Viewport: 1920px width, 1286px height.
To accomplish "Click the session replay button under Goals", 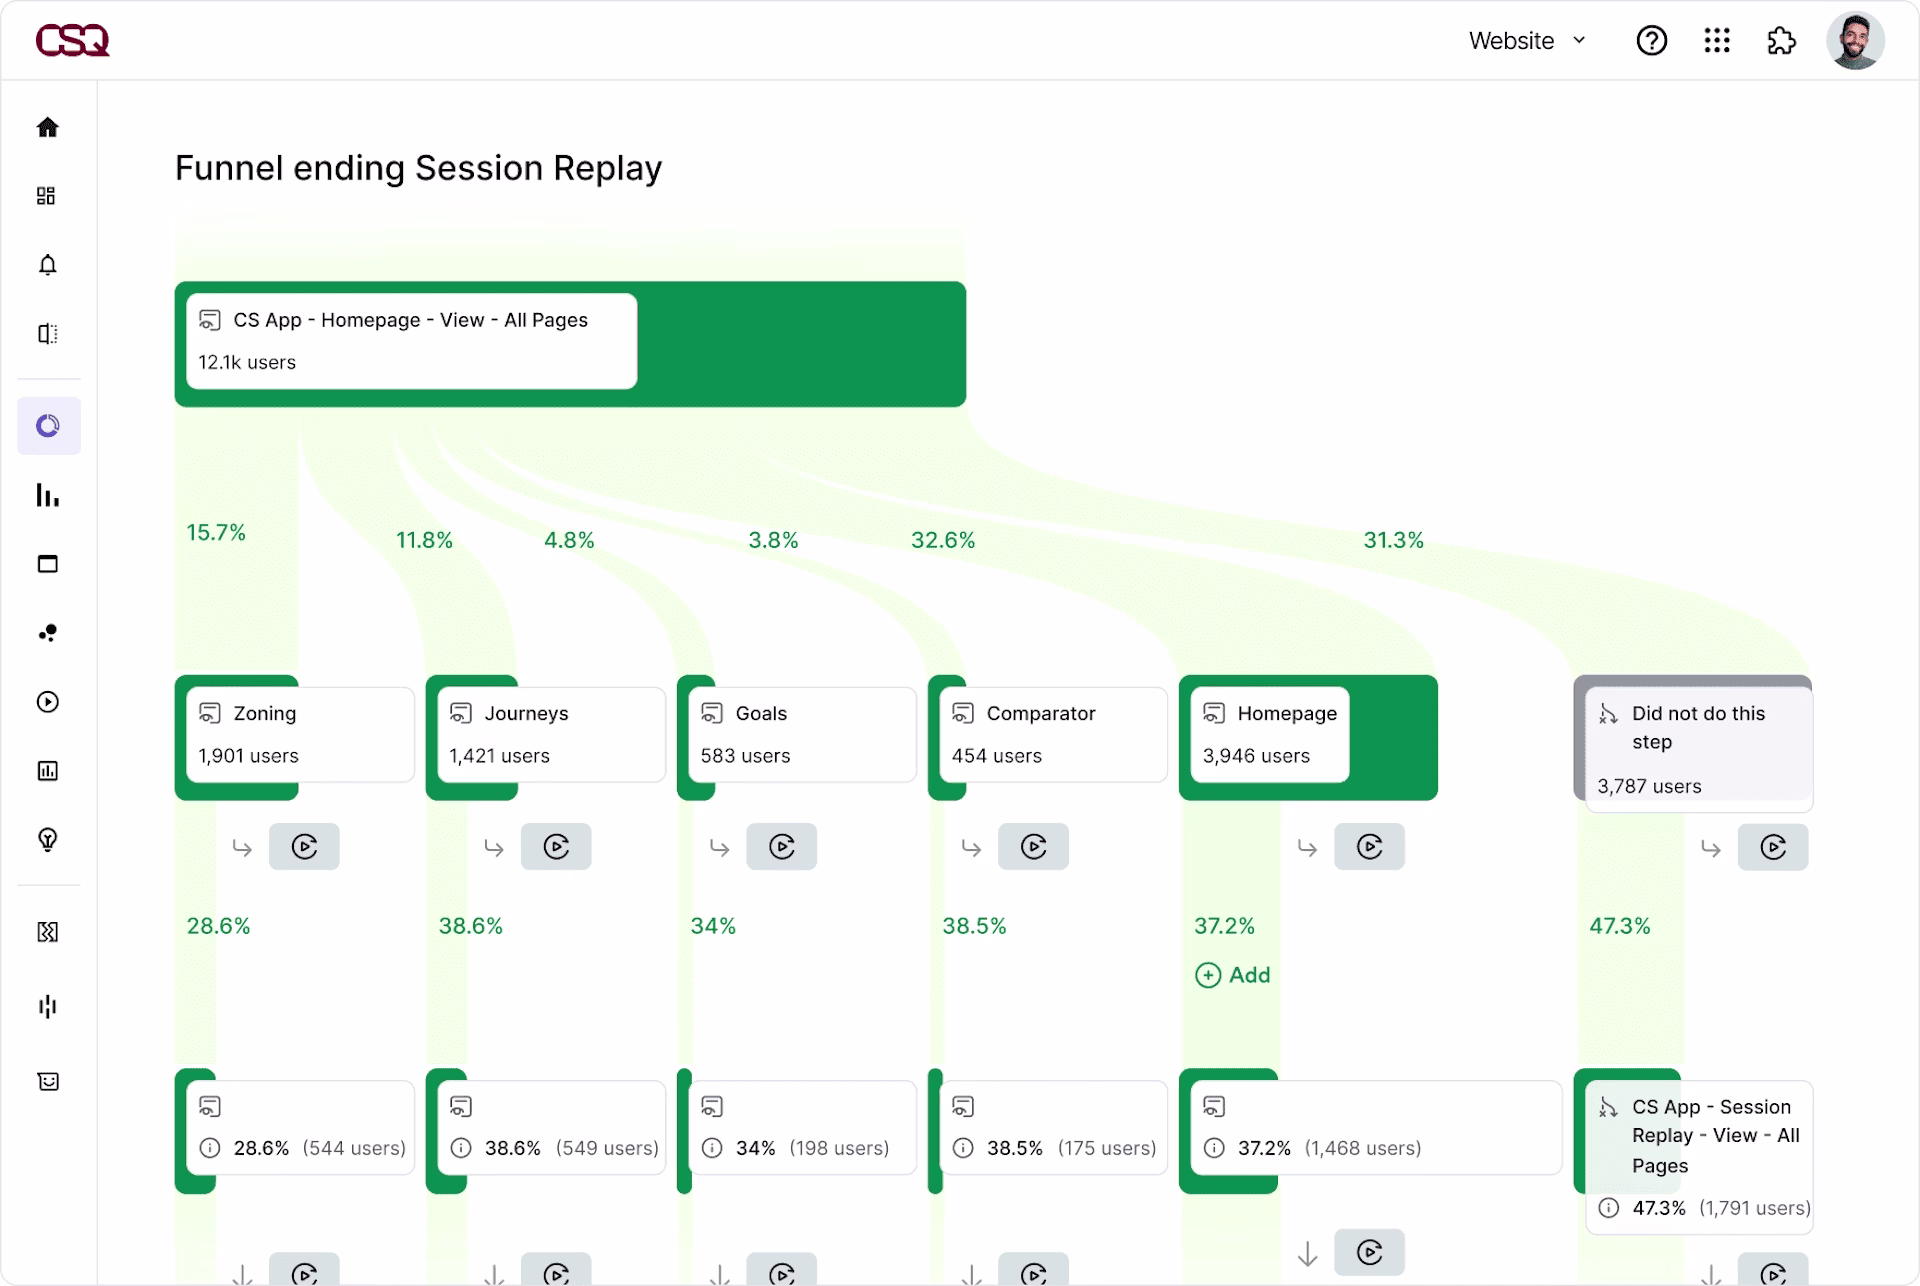I will (782, 847).
